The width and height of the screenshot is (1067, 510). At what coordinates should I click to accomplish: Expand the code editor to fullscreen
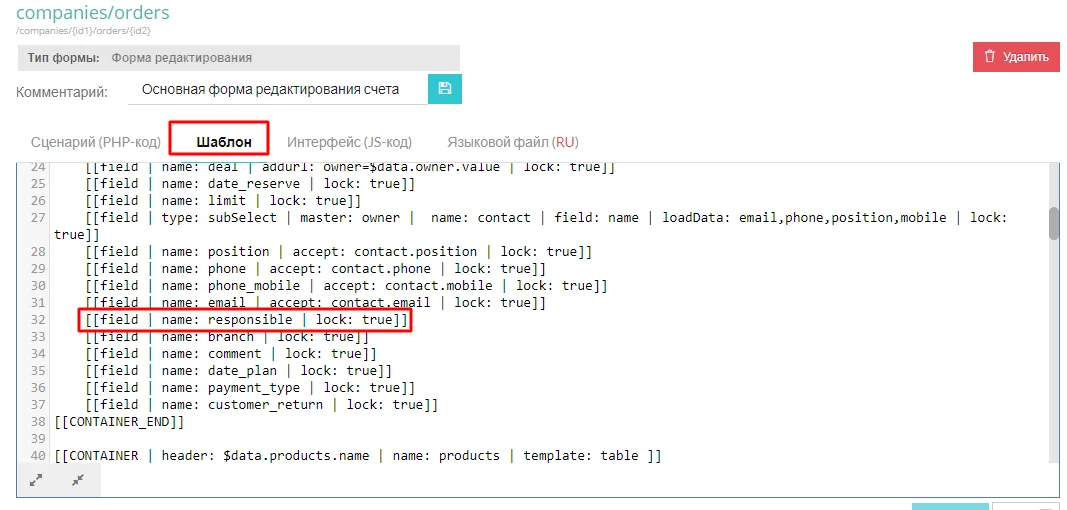36,481
